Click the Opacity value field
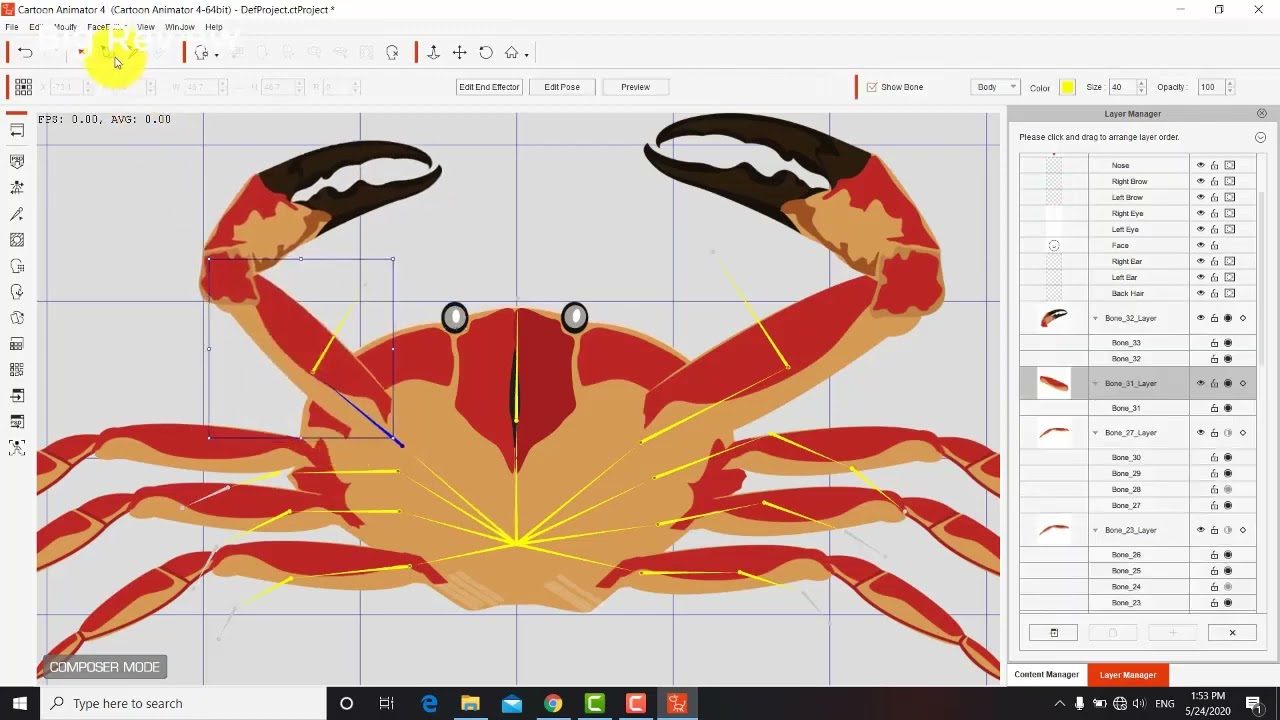 coord(1210,87)
